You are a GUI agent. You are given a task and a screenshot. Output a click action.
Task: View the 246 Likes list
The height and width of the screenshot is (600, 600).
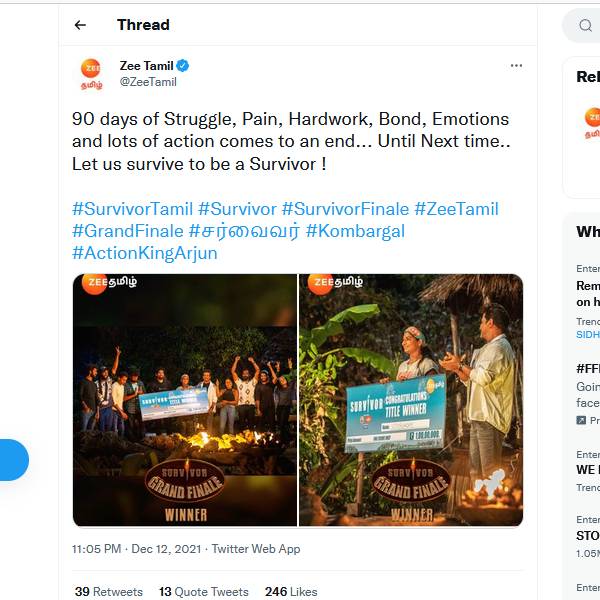click(x=291, y=592)
